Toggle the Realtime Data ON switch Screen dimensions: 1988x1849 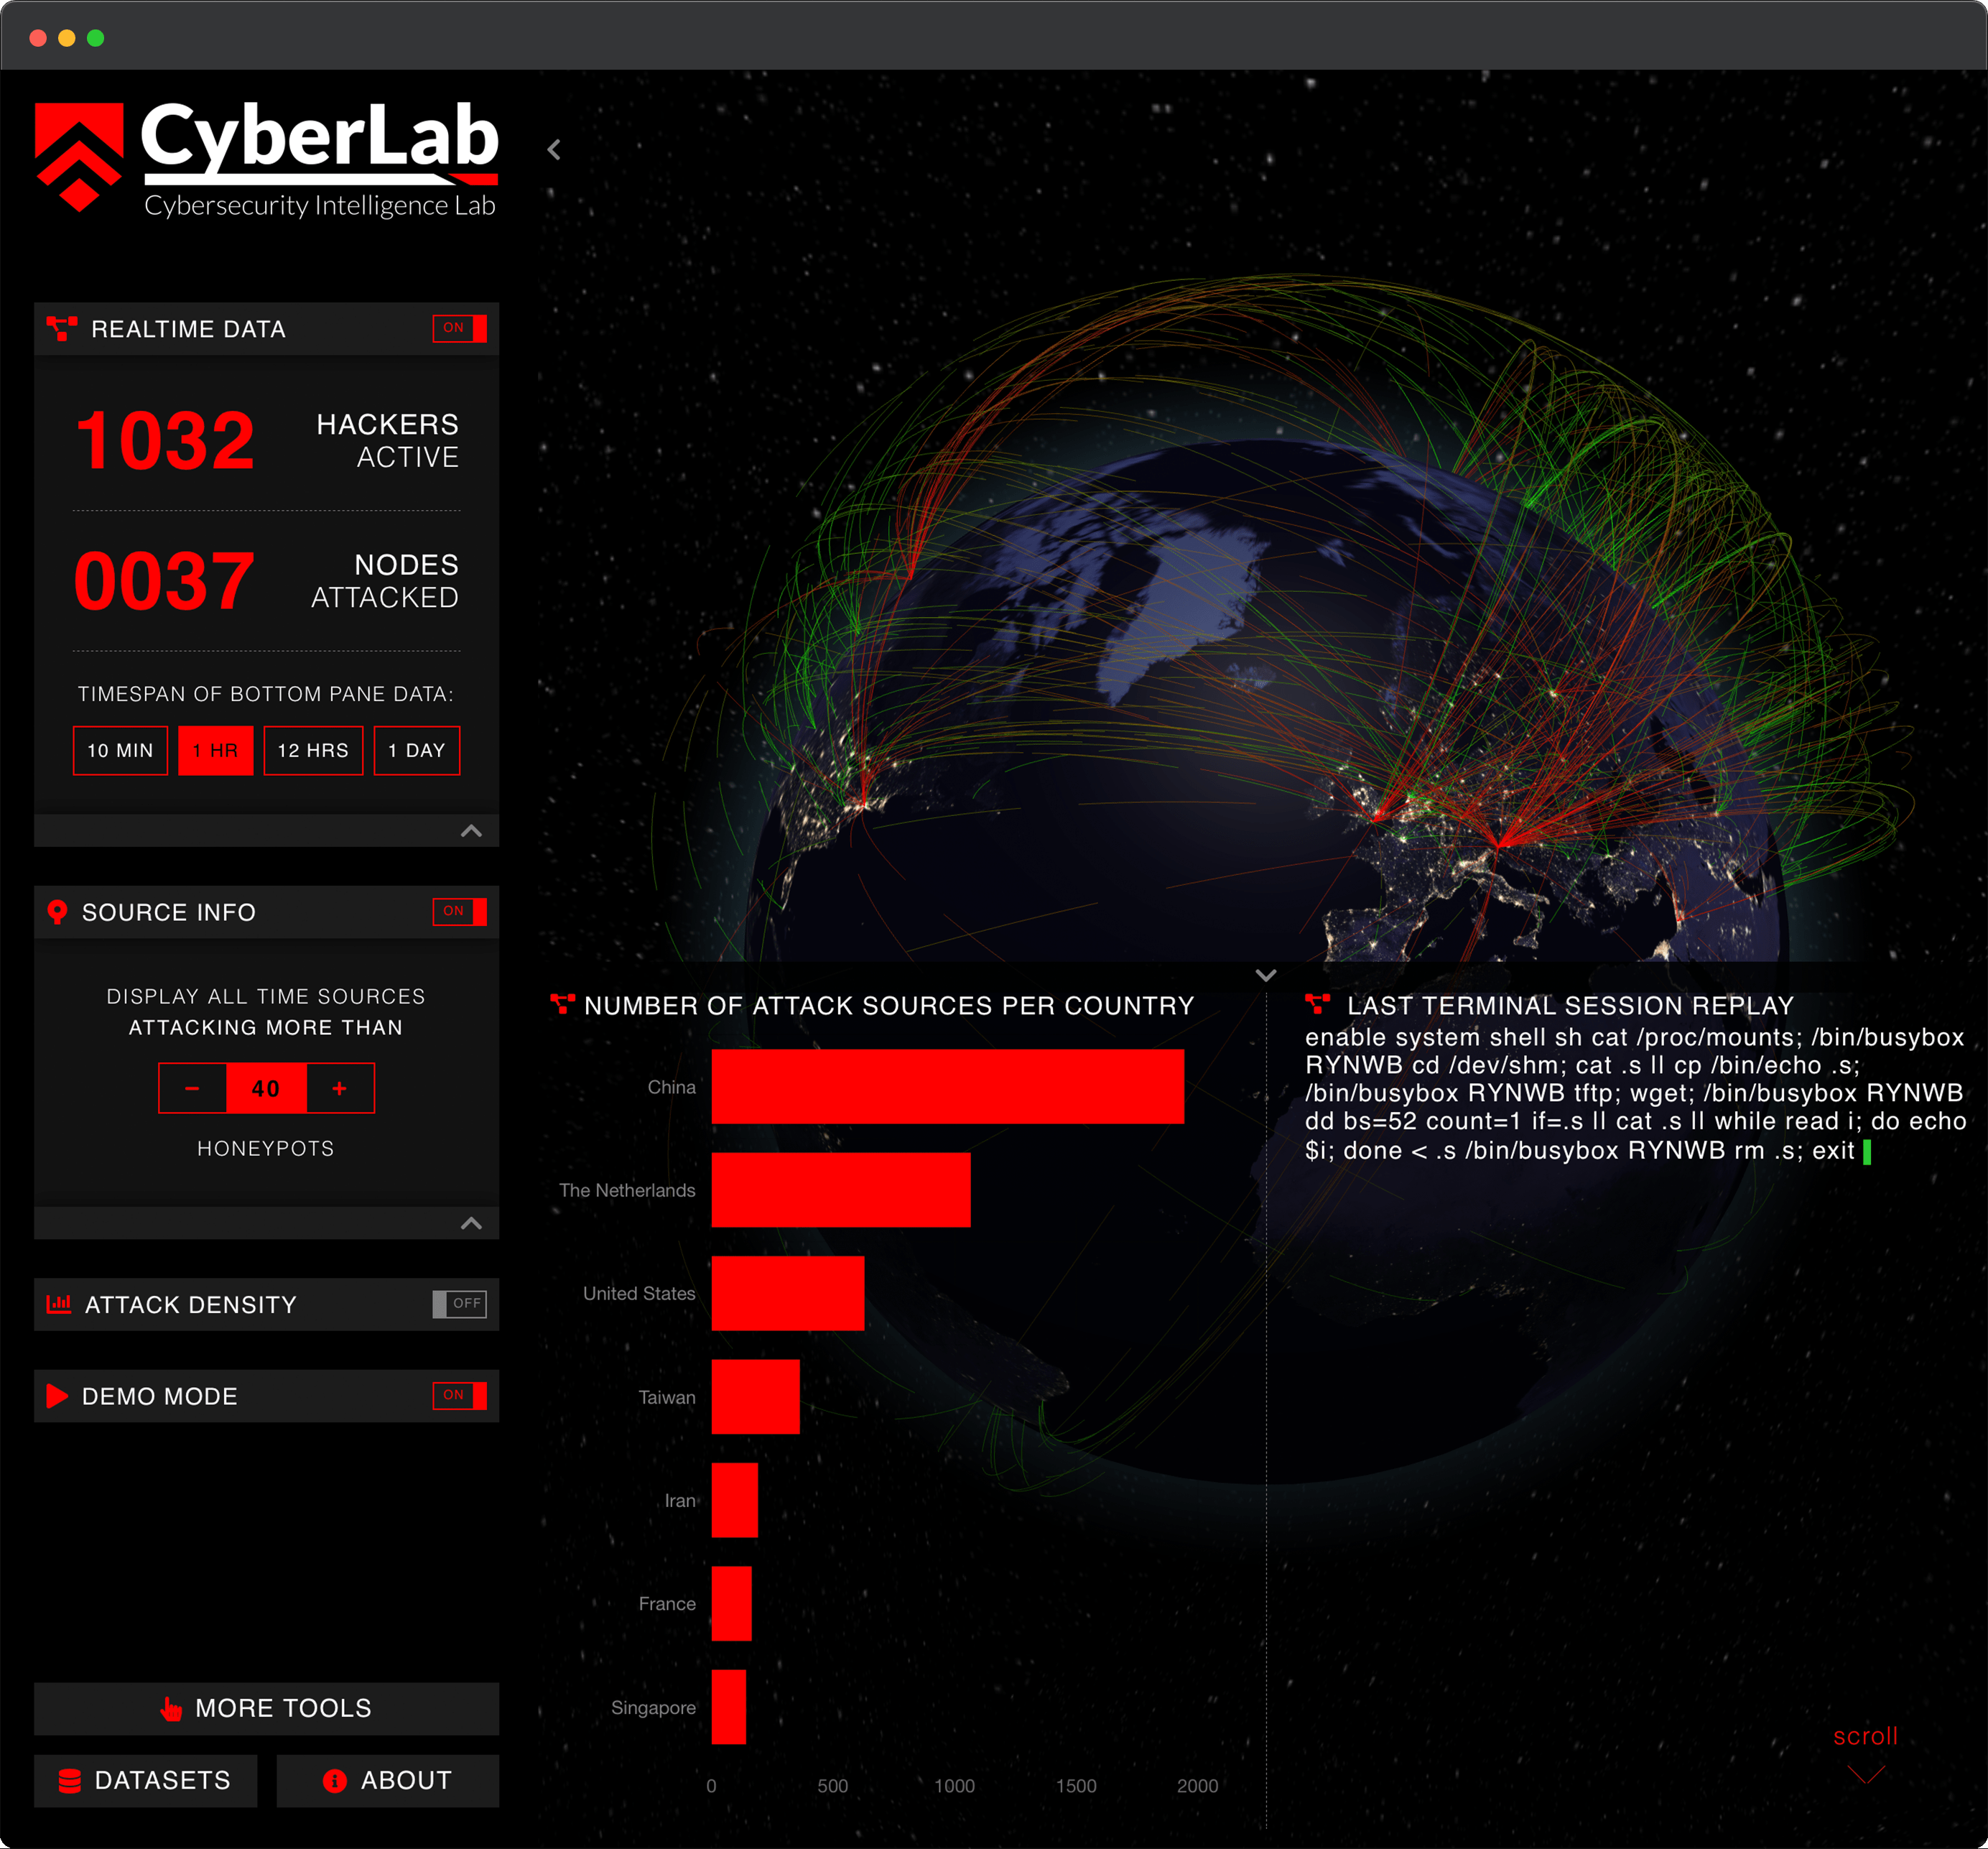(x=459, y=329)
